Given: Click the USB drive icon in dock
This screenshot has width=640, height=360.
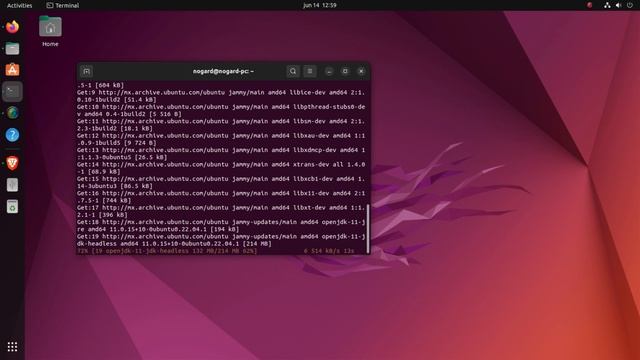Looking at the screenshot, I should (x=12, y=185).
